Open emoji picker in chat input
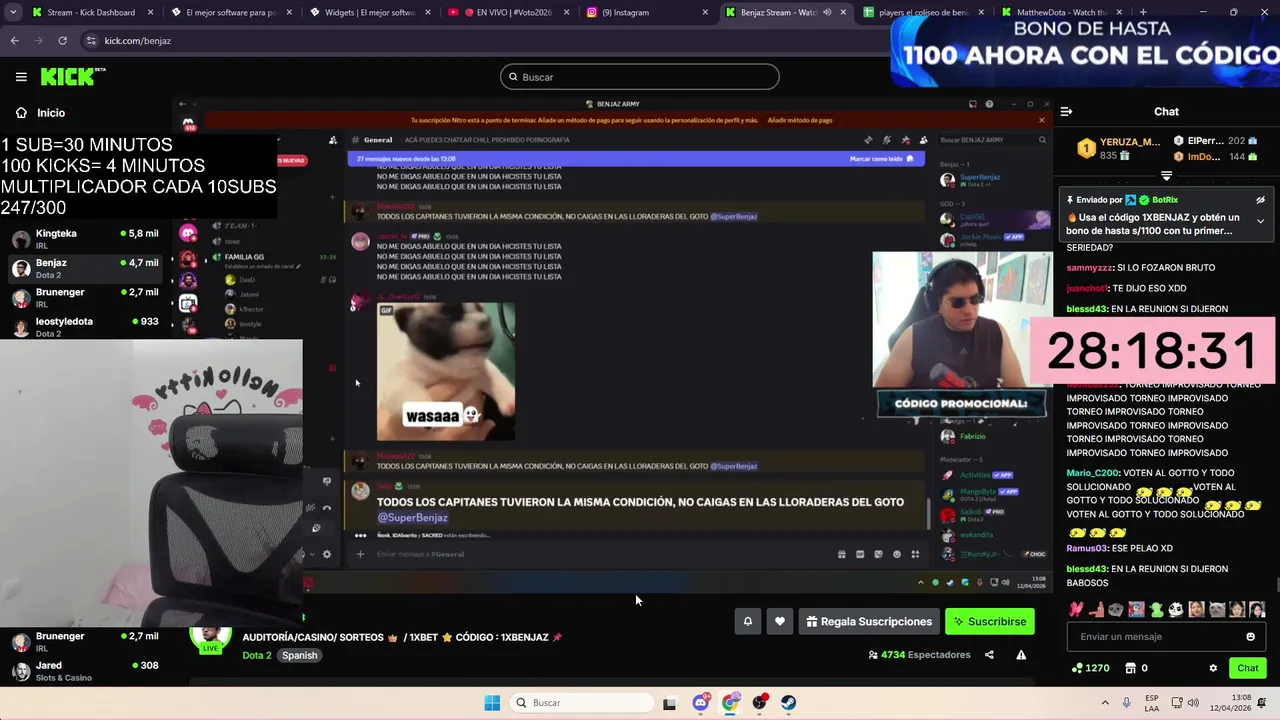 click(1250, 637)
